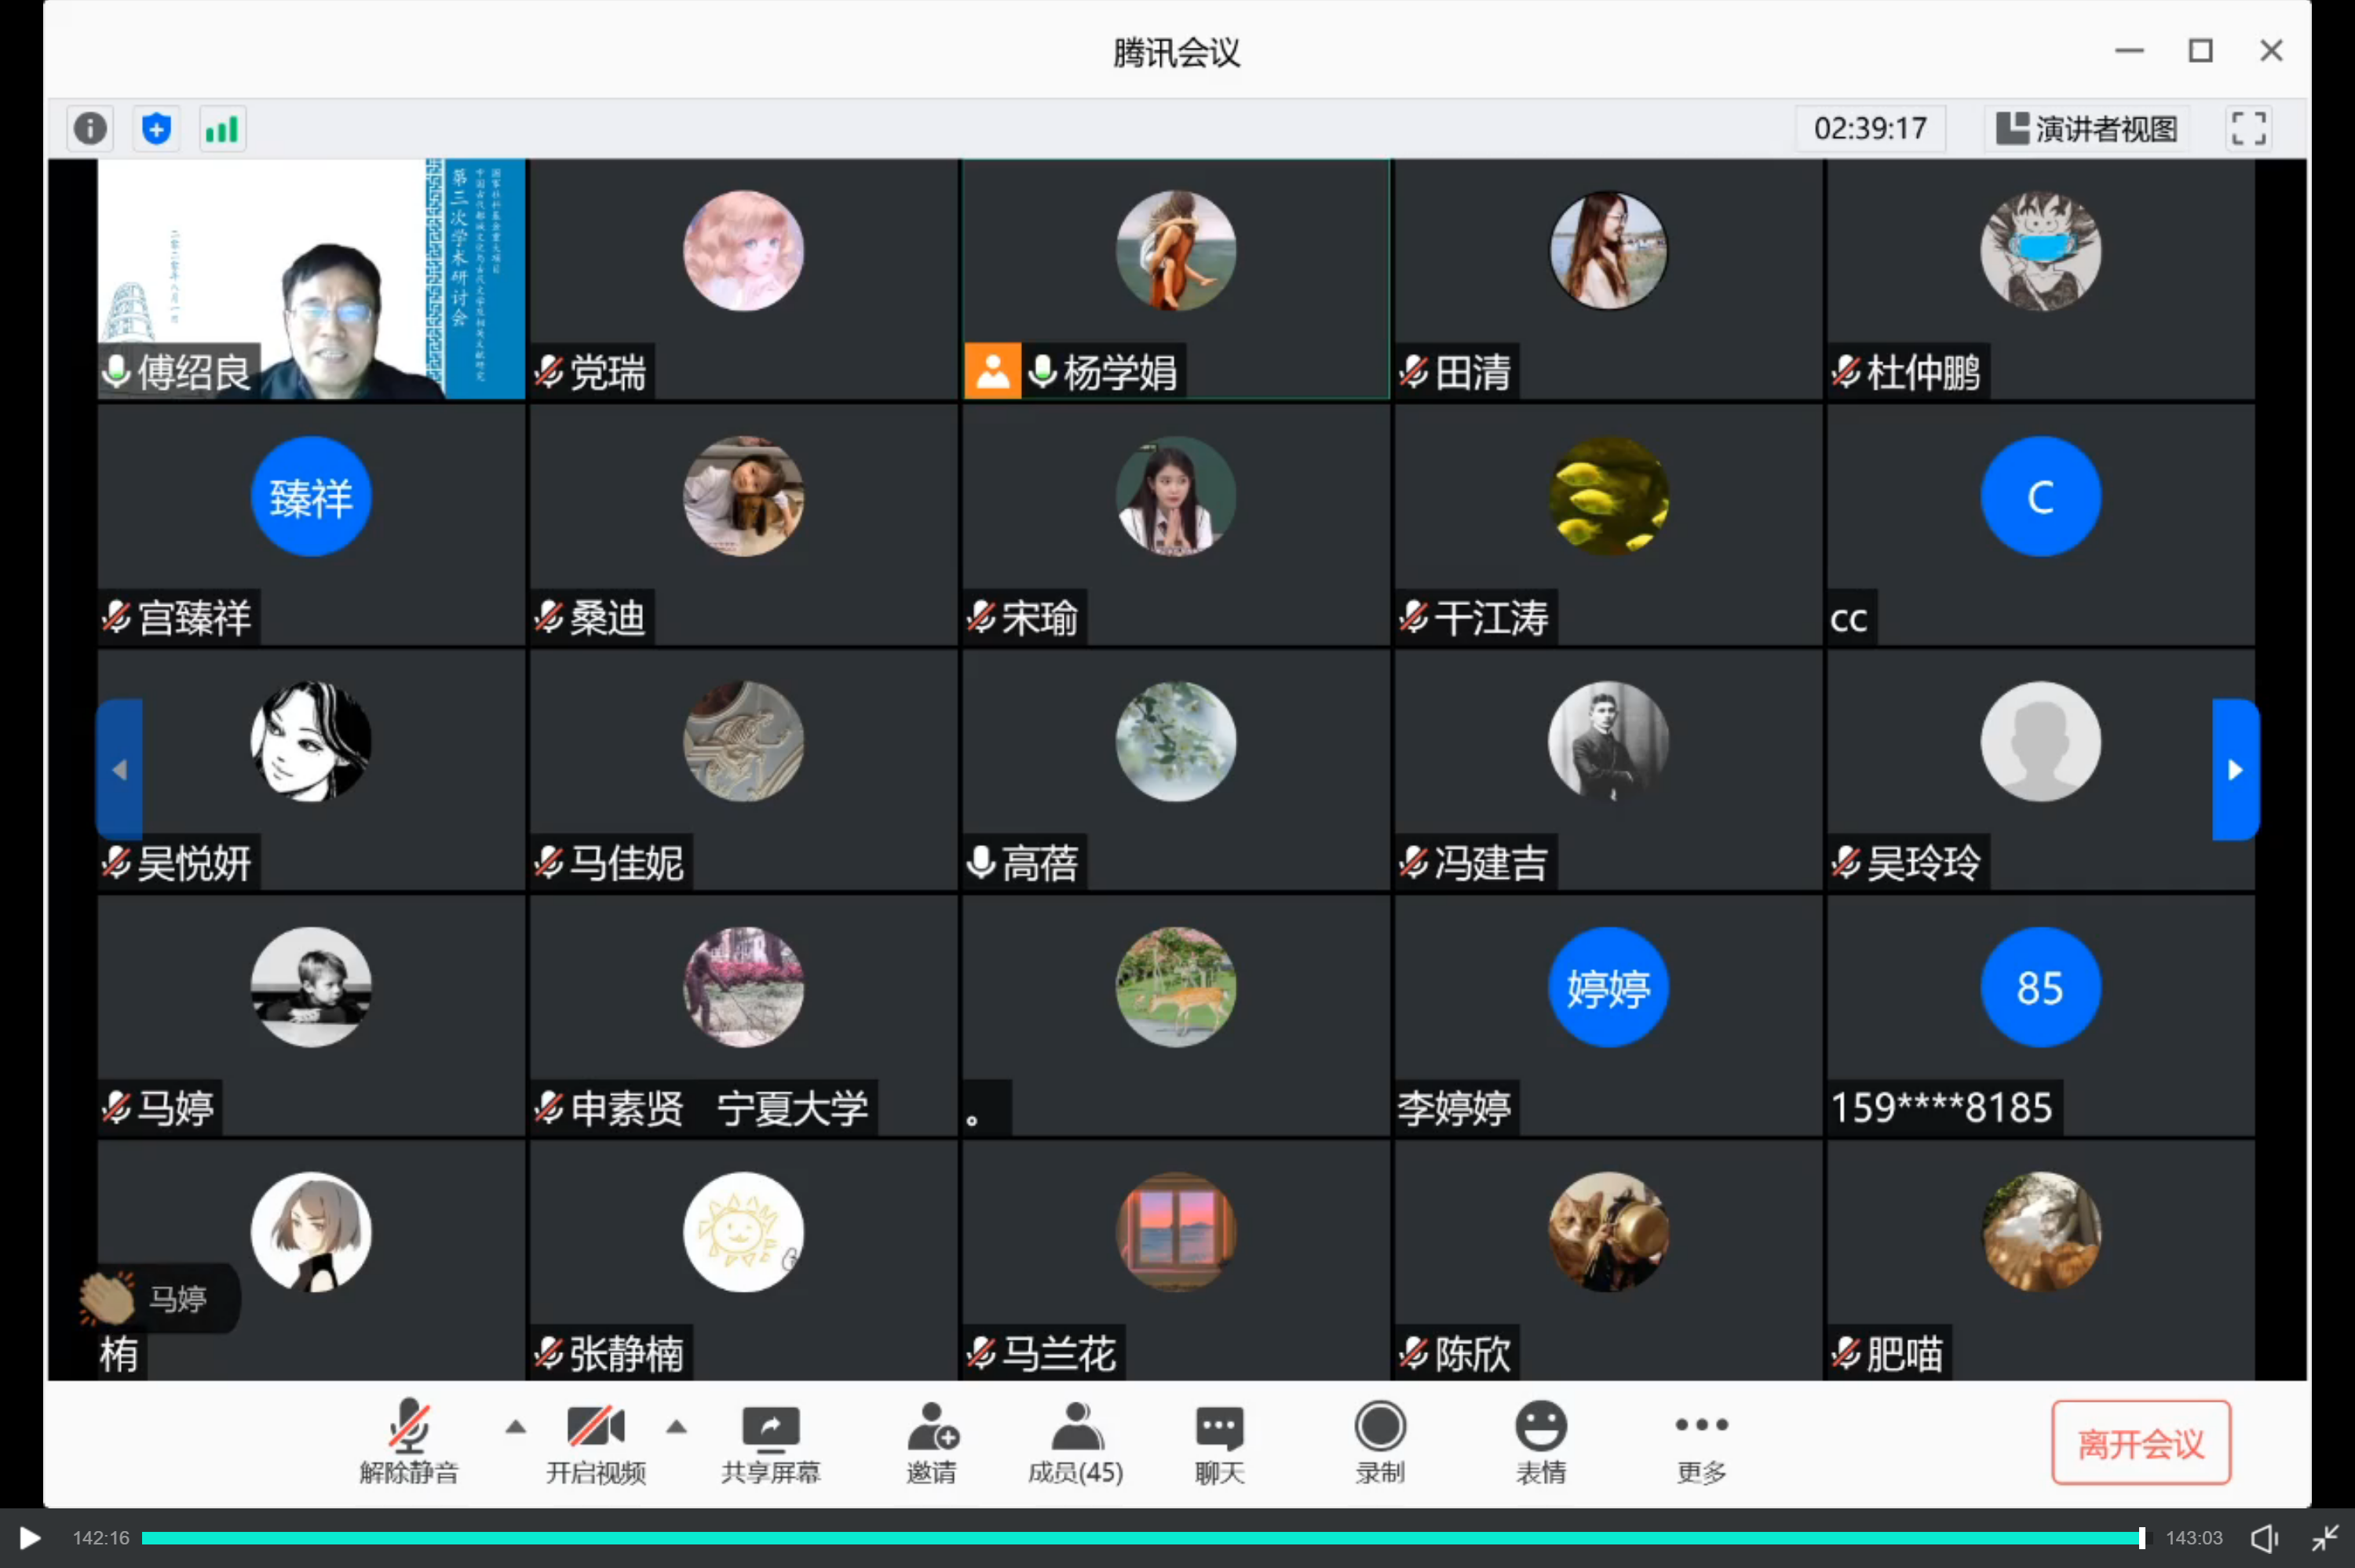Unmute microphone (解除静音)
The width and height of the screenshot is (2355, 1568).
409,1442
